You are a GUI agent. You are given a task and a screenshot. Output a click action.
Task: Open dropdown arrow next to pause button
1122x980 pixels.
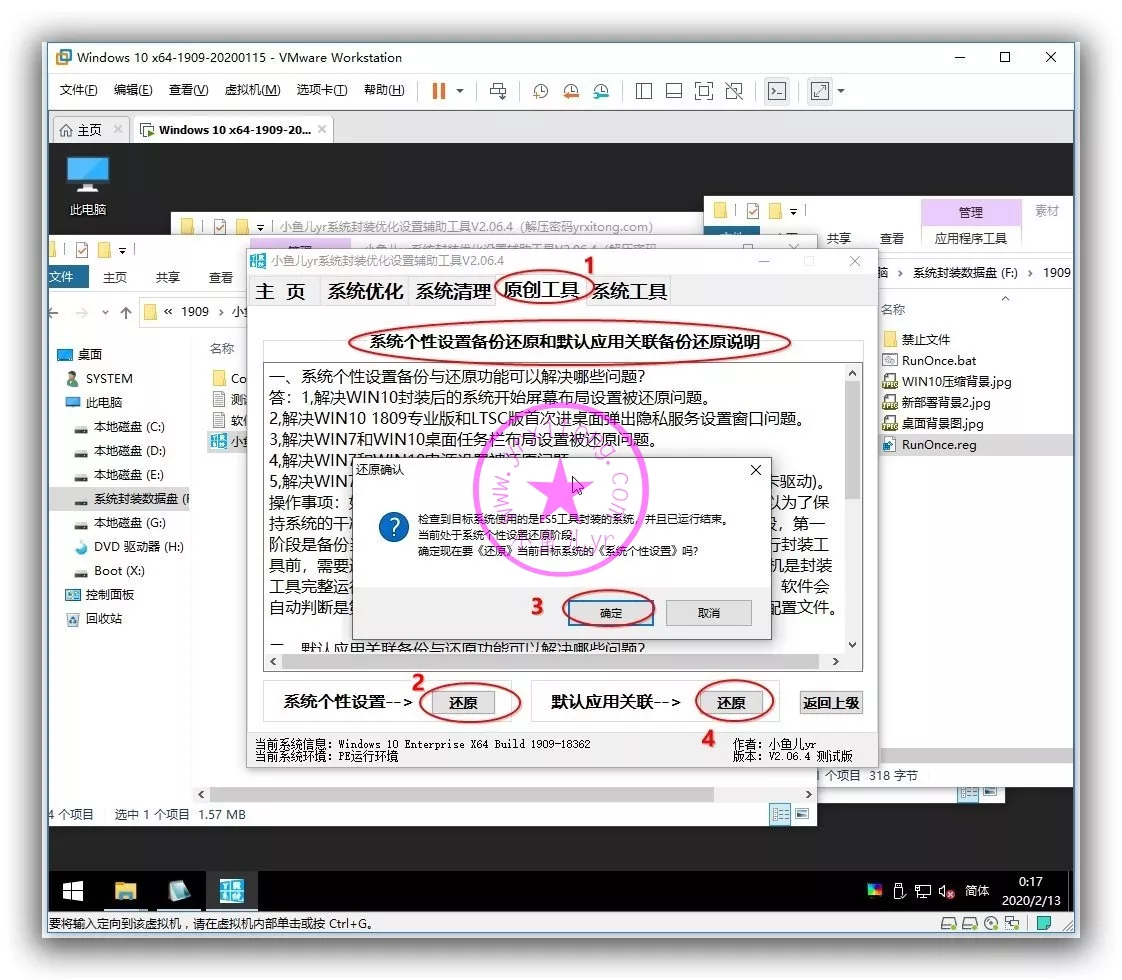(x=460, y=91)
